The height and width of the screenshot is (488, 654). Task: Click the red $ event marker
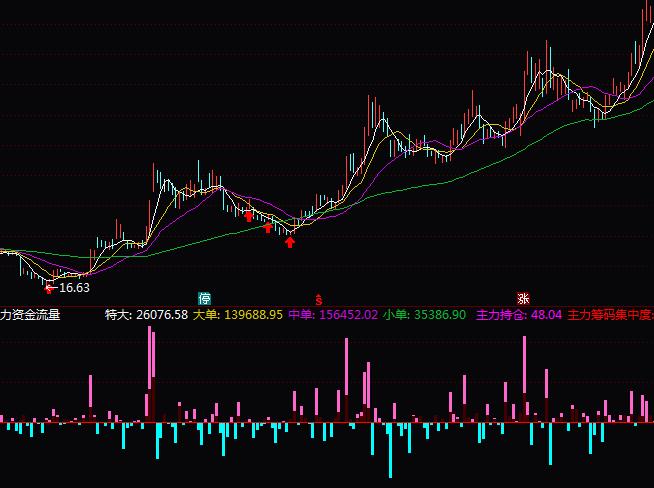319,298
